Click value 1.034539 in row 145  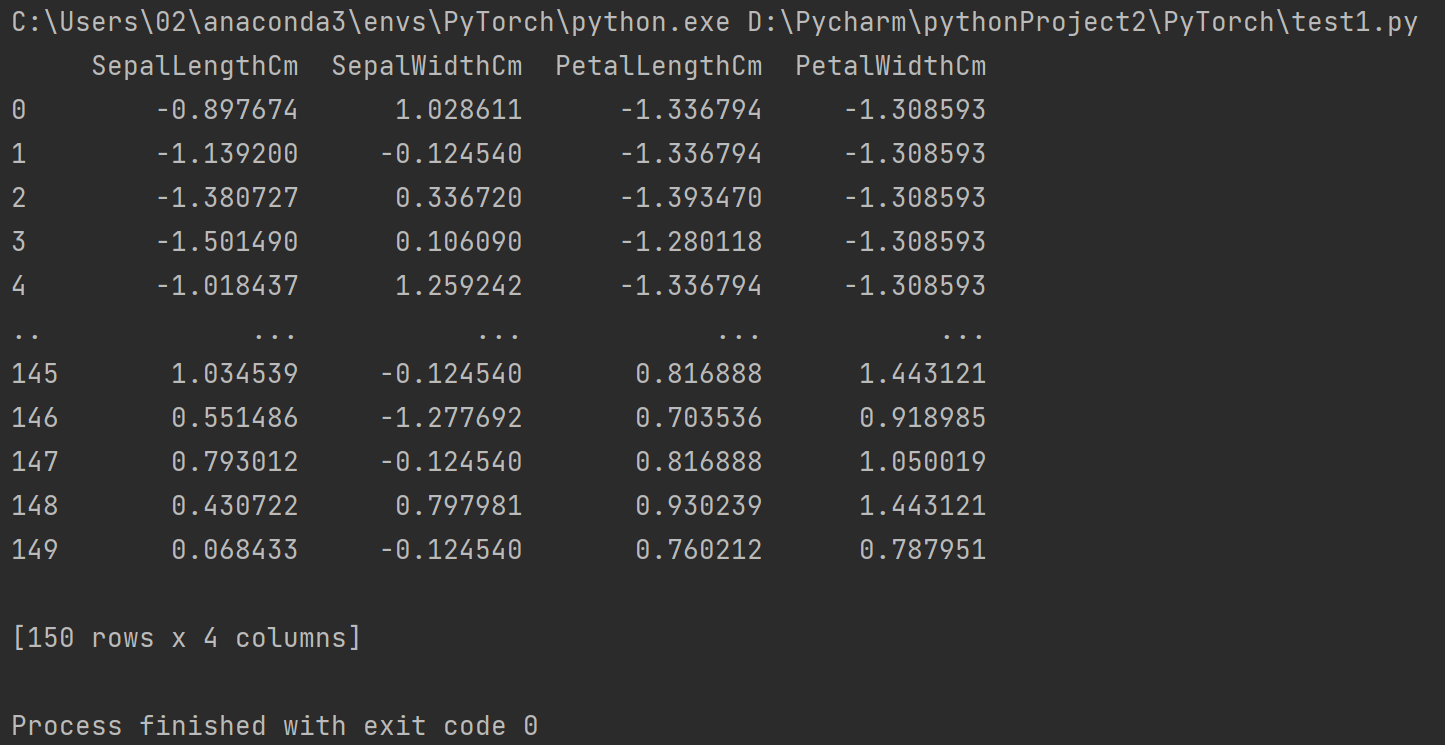click(x=235, y=374)
